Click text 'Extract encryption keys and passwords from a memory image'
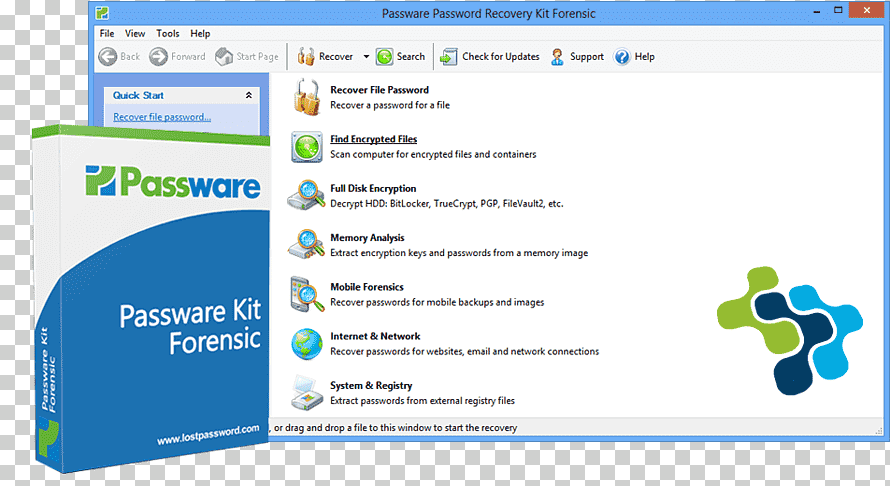The image size is (890, 486). click(459, 253)
